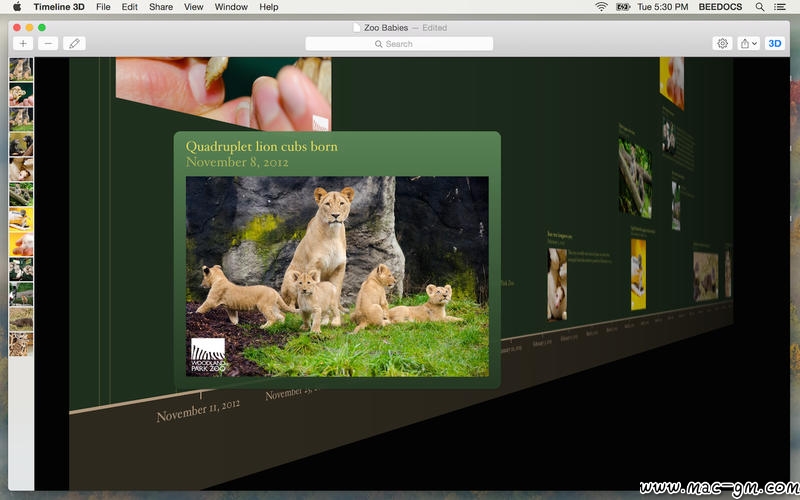Click the timeline search field
The height and width of the screenshot is (500, 800).
[x=399, y=44]
